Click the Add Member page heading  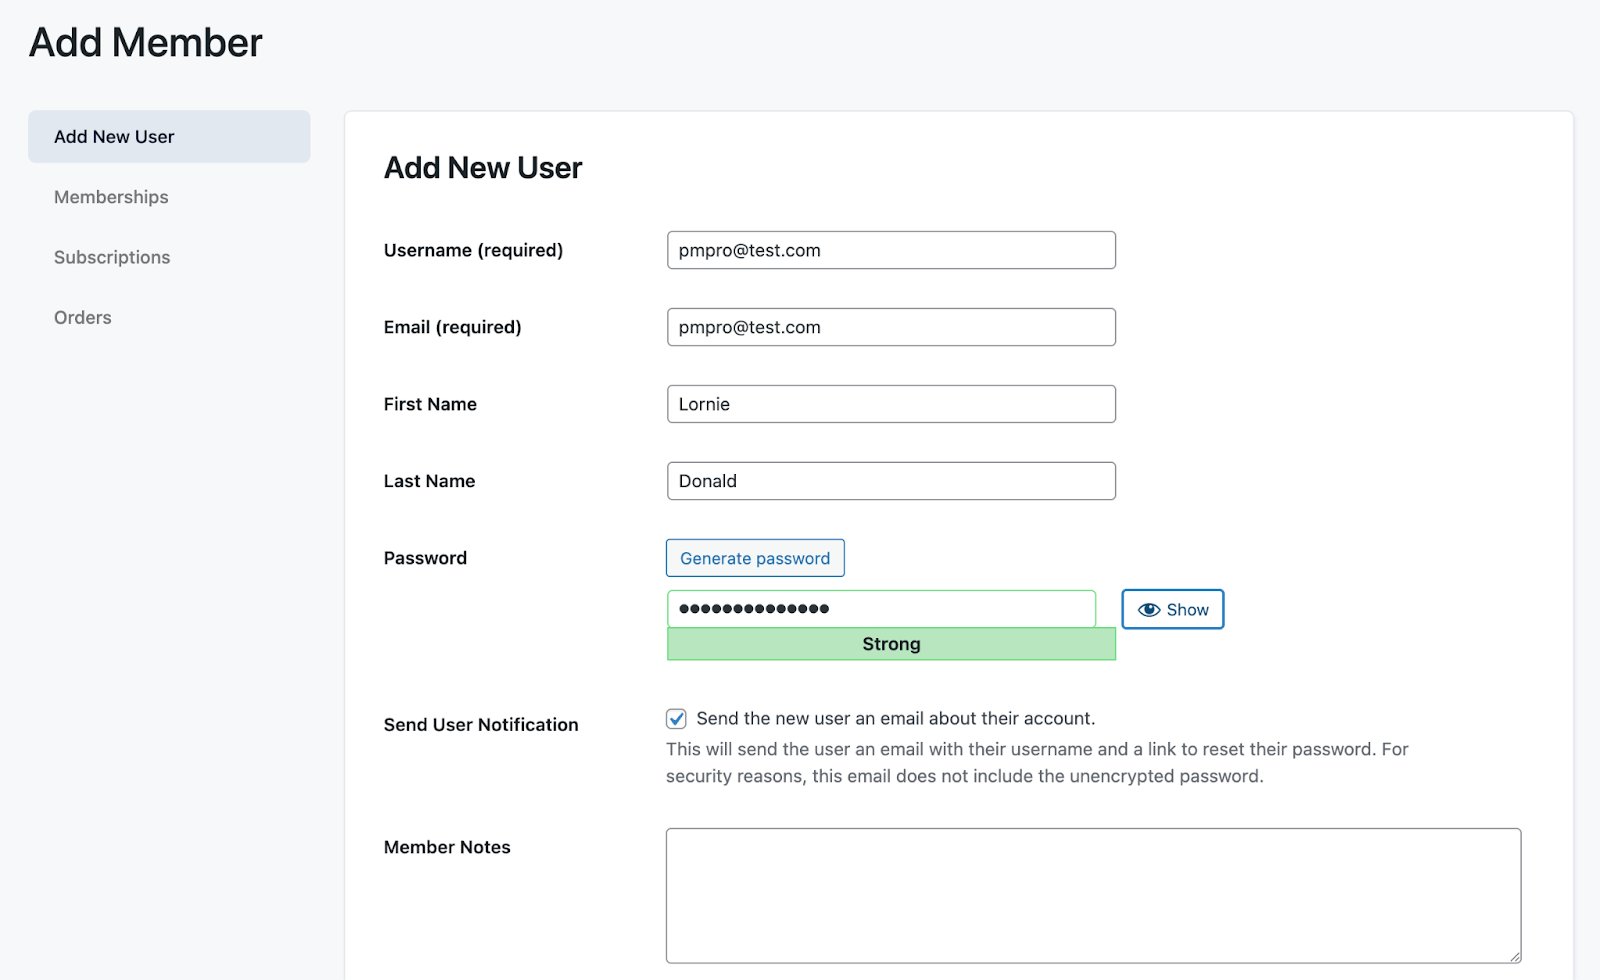click(x=146, y=42)
